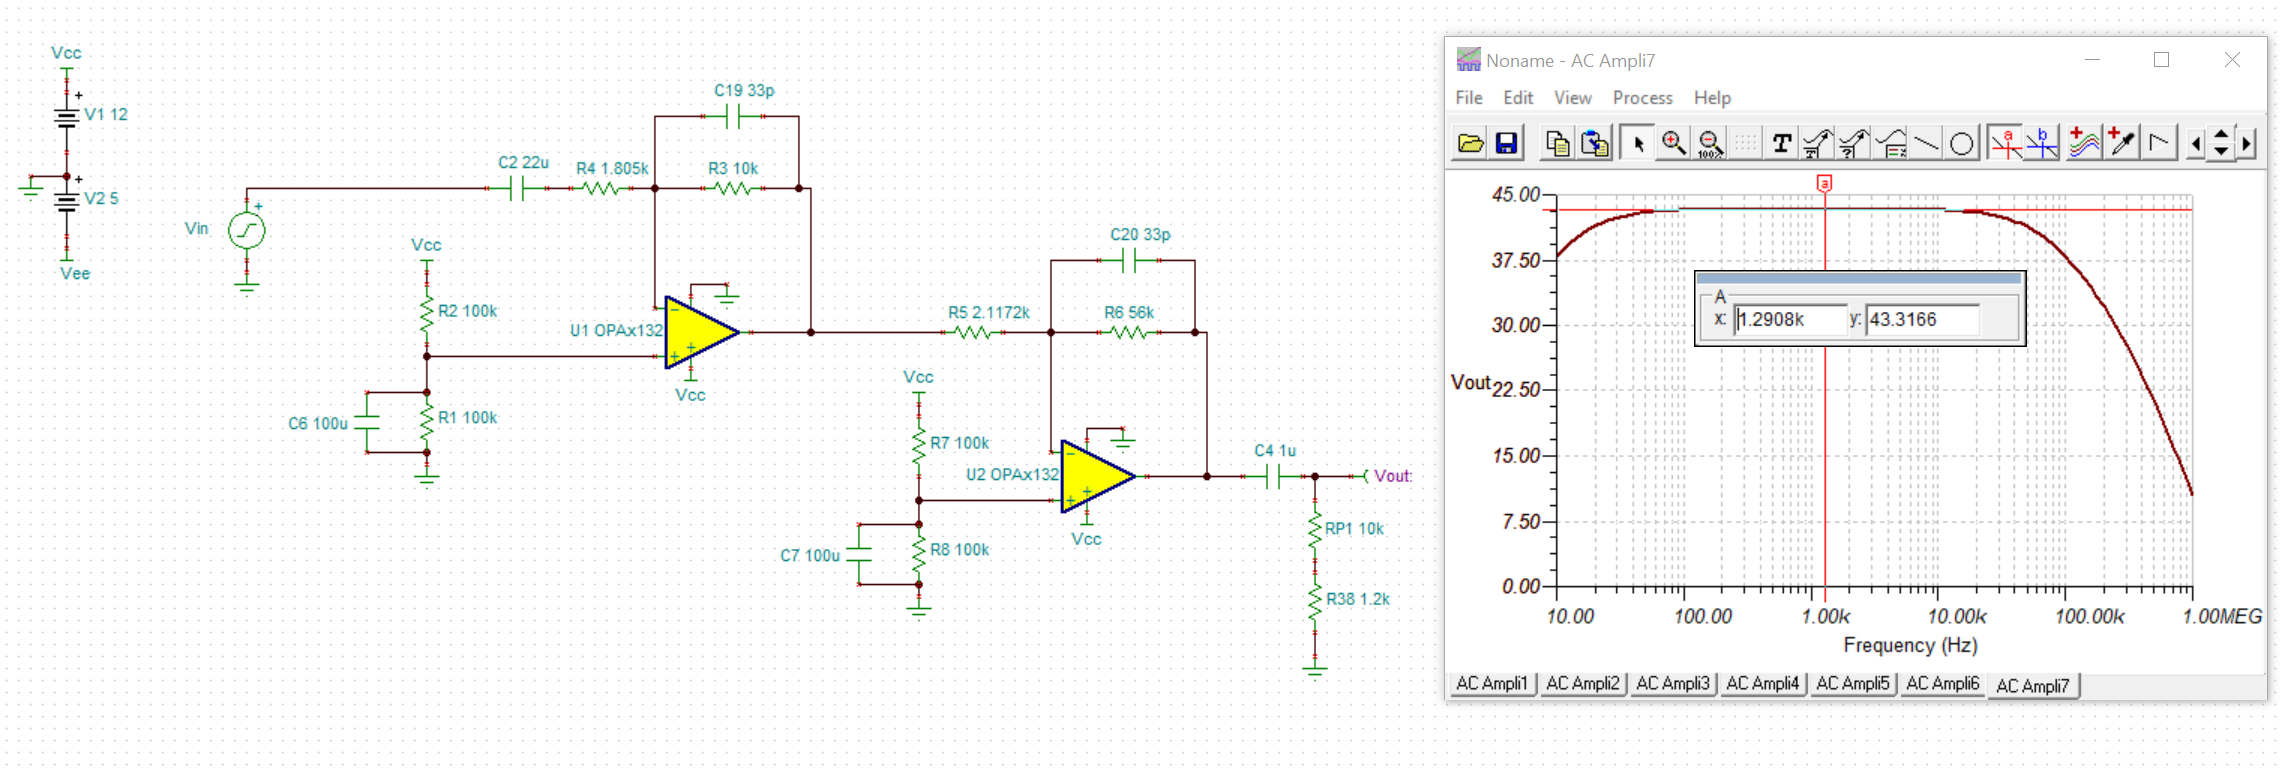Open the View menu

pos(1573,98)
